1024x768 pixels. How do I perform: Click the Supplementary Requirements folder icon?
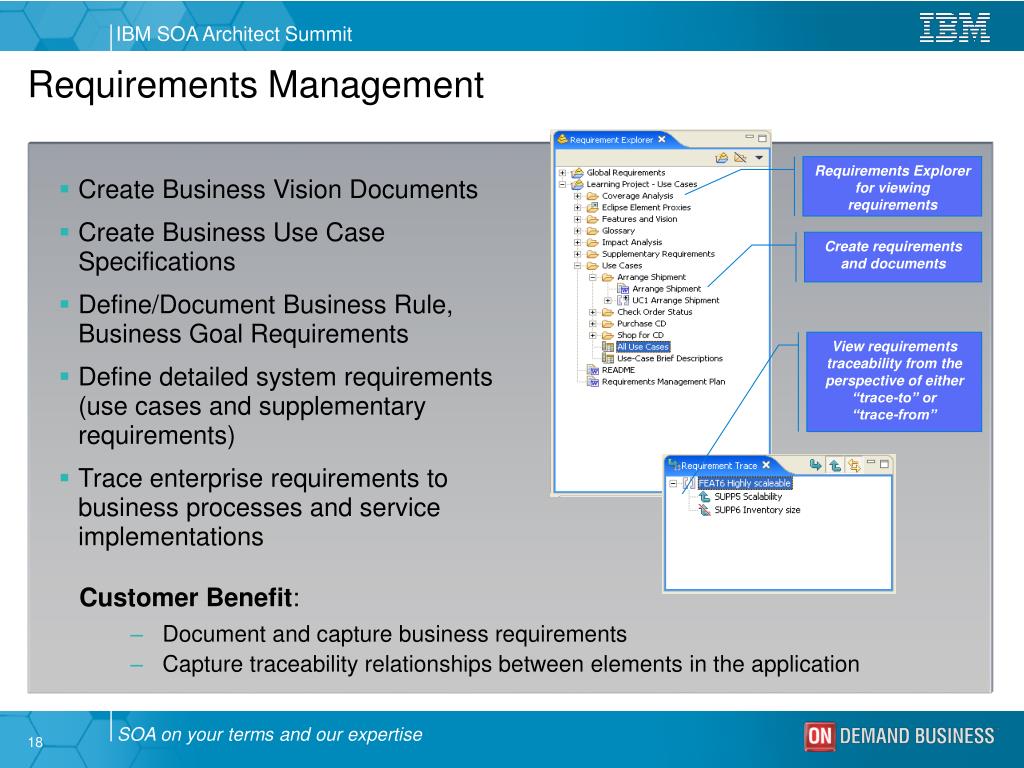pyautogui.click(x=592, y=254)
